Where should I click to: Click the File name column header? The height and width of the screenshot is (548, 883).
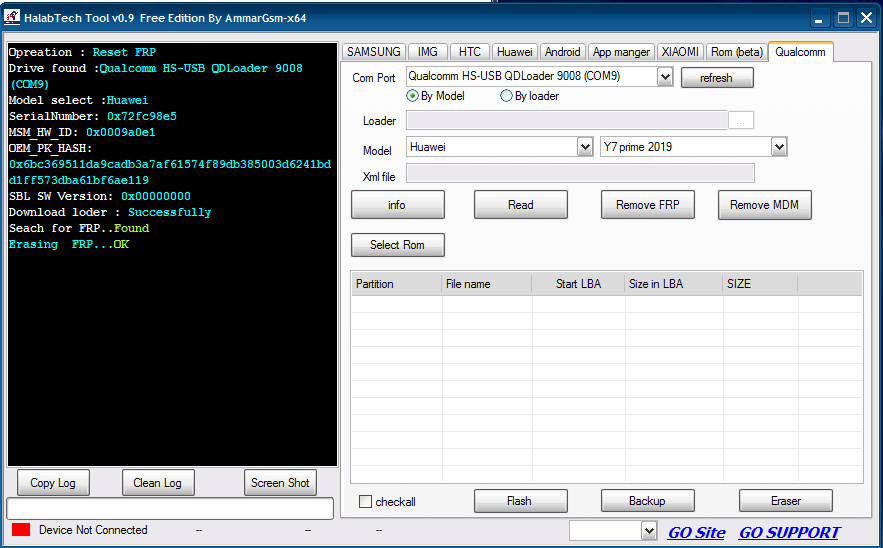click(x=487, y=284)
